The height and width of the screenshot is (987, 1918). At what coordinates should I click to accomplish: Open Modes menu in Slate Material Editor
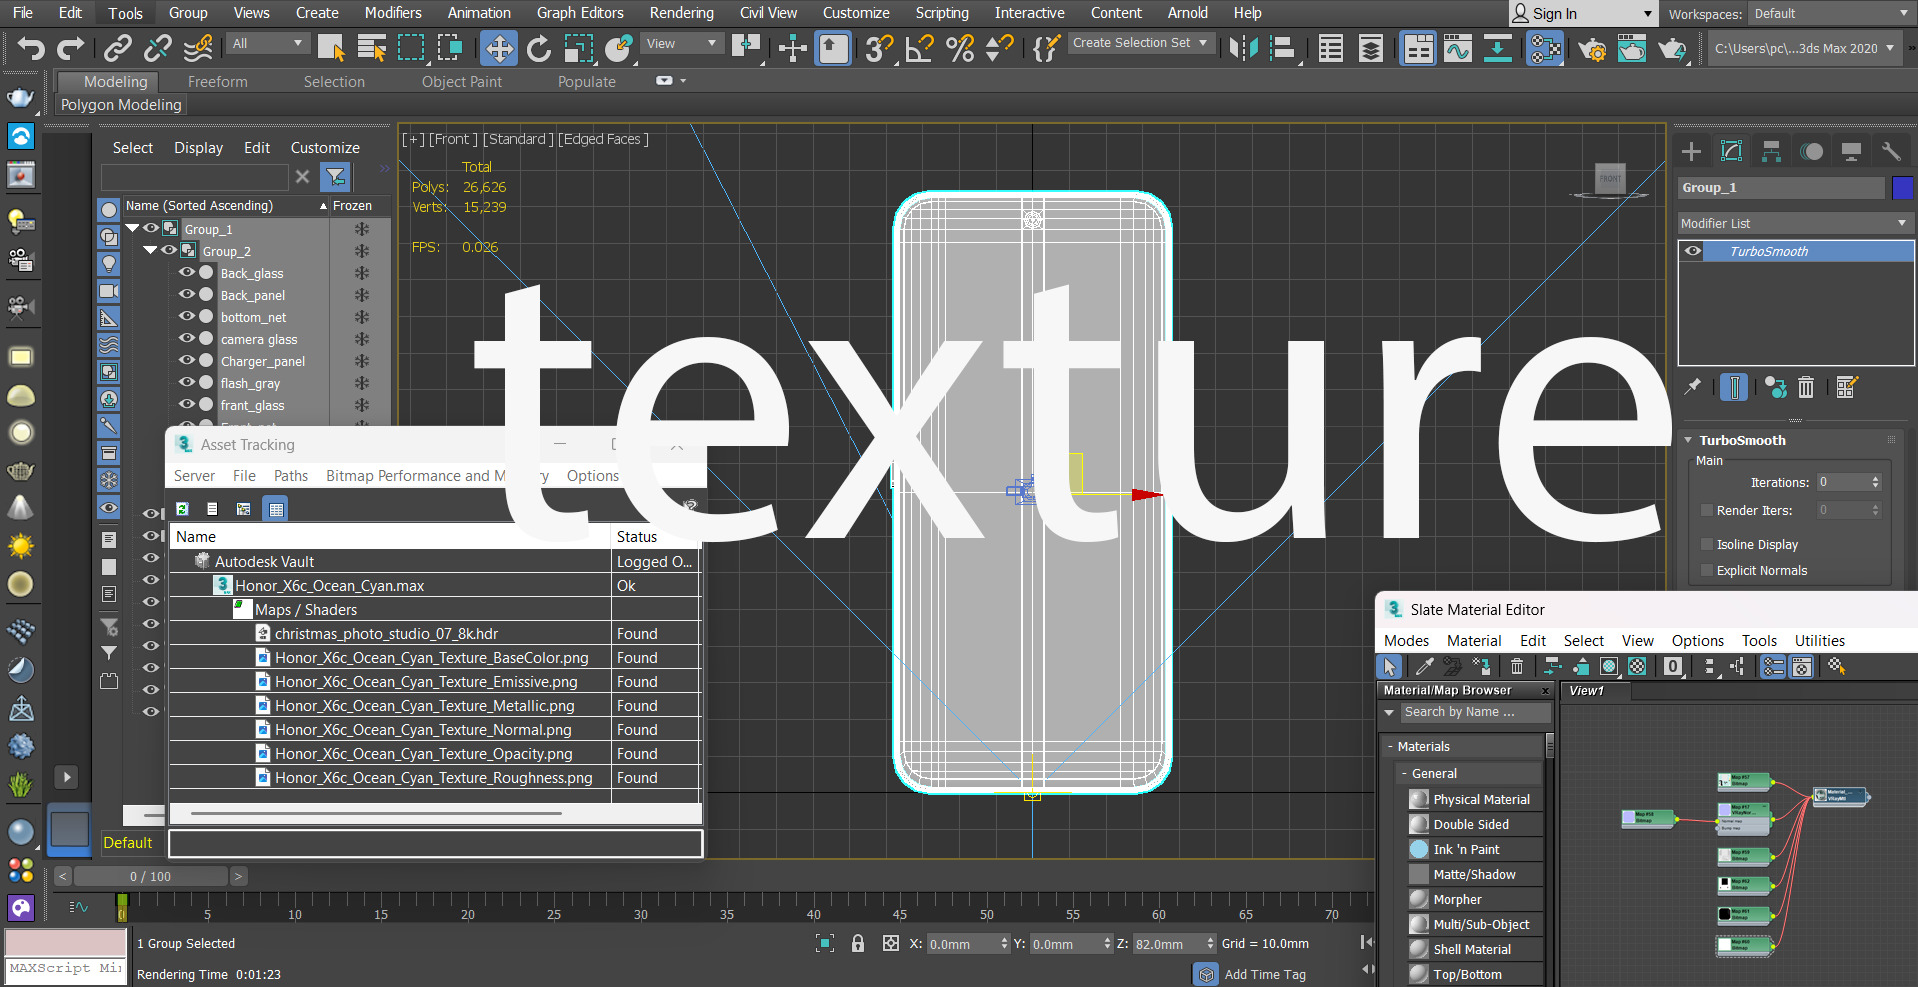[x=1406, y=641]
